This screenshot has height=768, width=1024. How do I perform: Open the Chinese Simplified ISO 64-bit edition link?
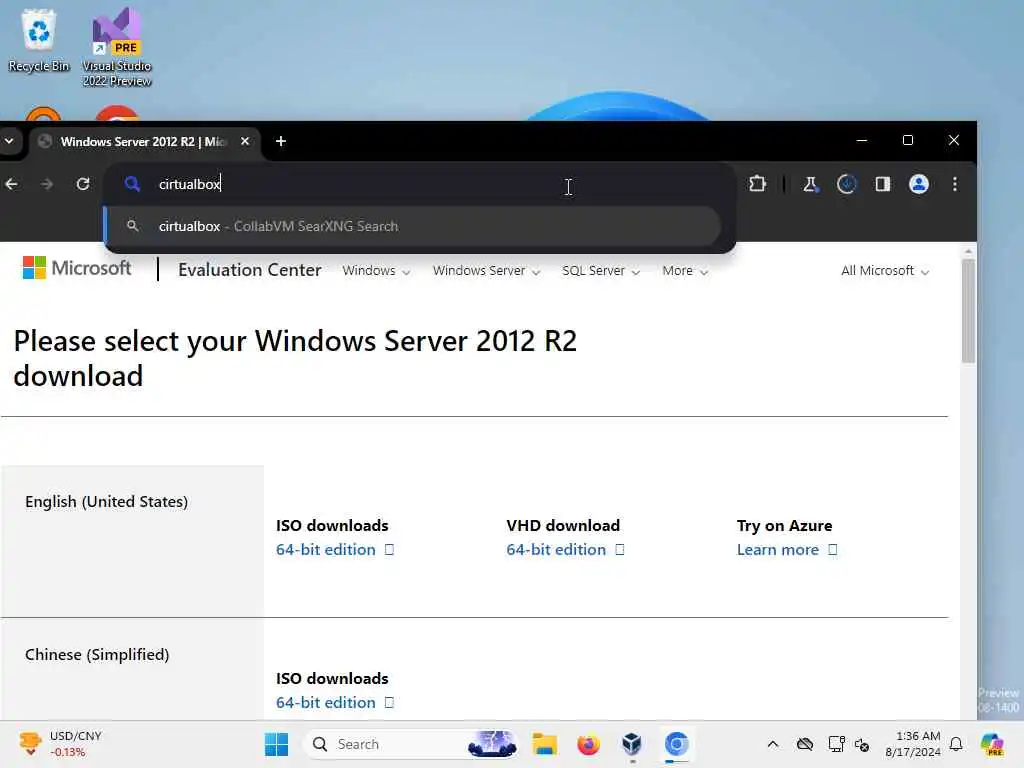pos(334,703)
